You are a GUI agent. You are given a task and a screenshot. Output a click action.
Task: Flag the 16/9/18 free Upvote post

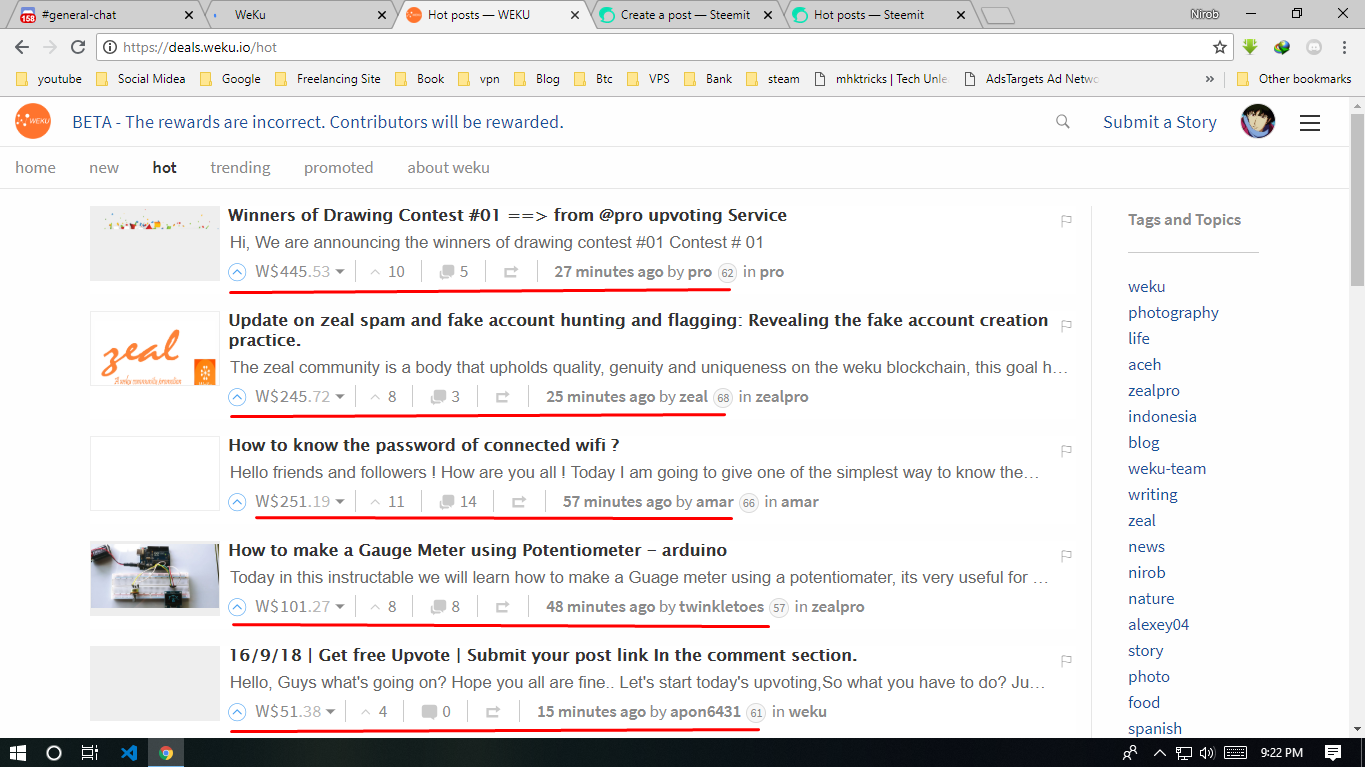pos(1066,661)
